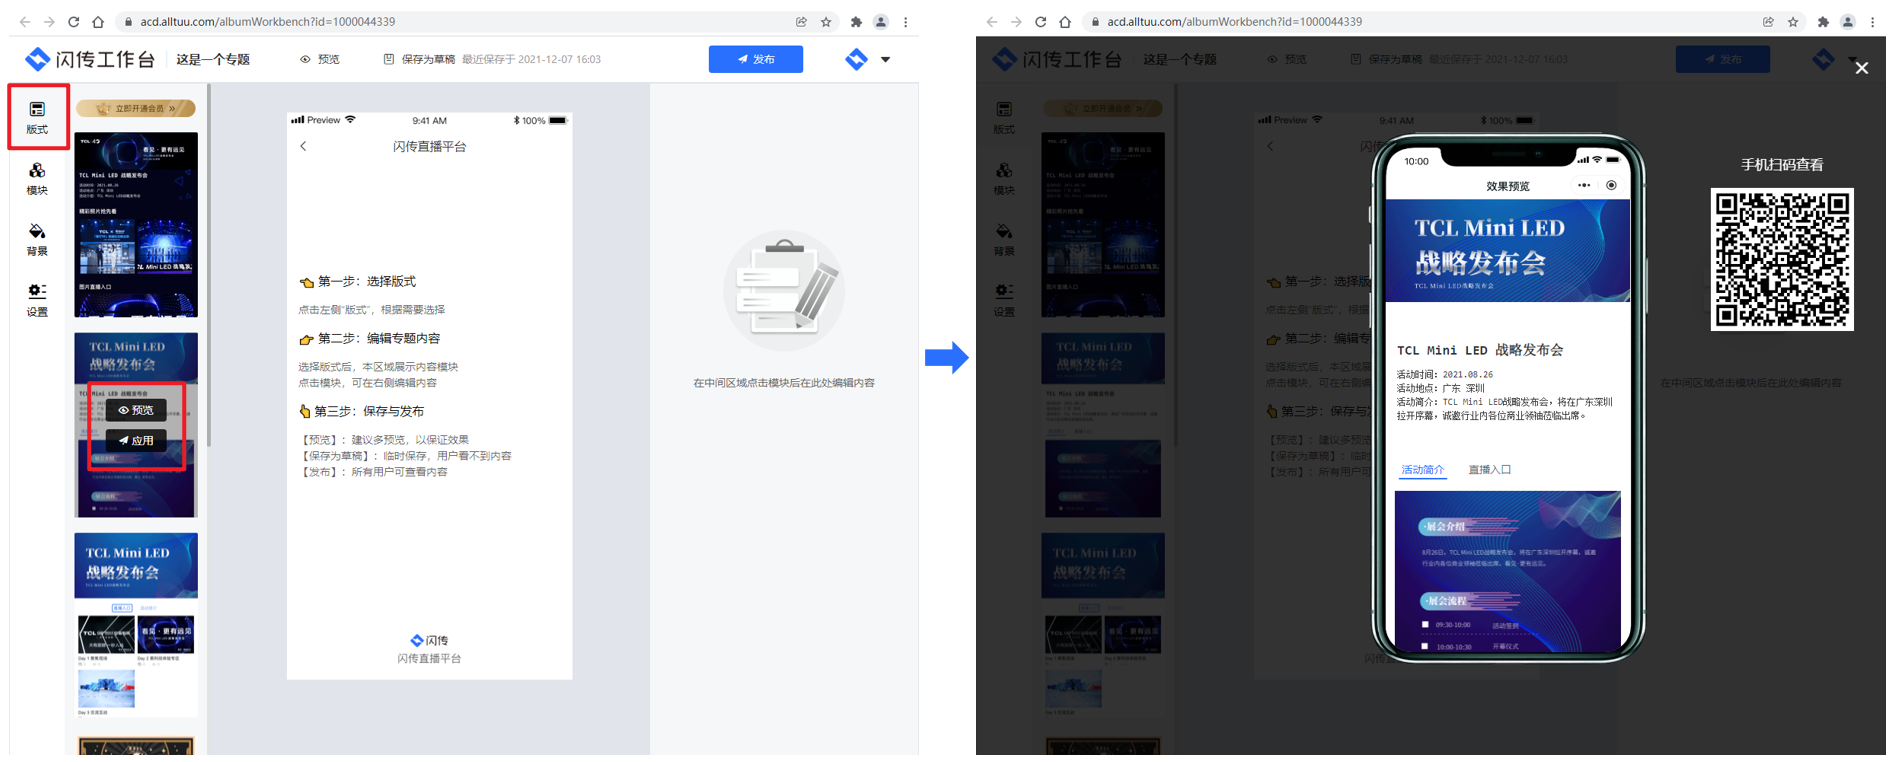Click 保存为草稿 in left window toolbar
The image size is (1894, 762).
pyautogui.click(x=419, y=59)
